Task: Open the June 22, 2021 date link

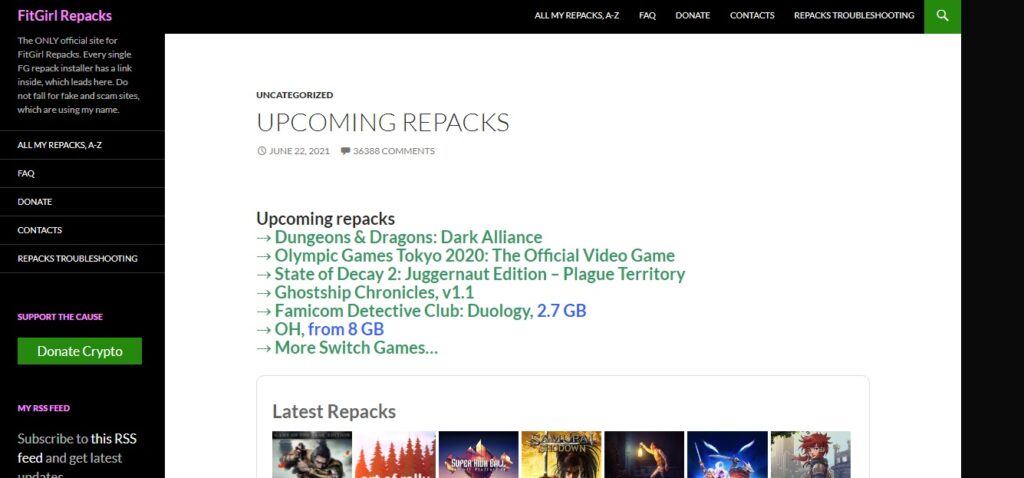Action: tap(299, 151)
